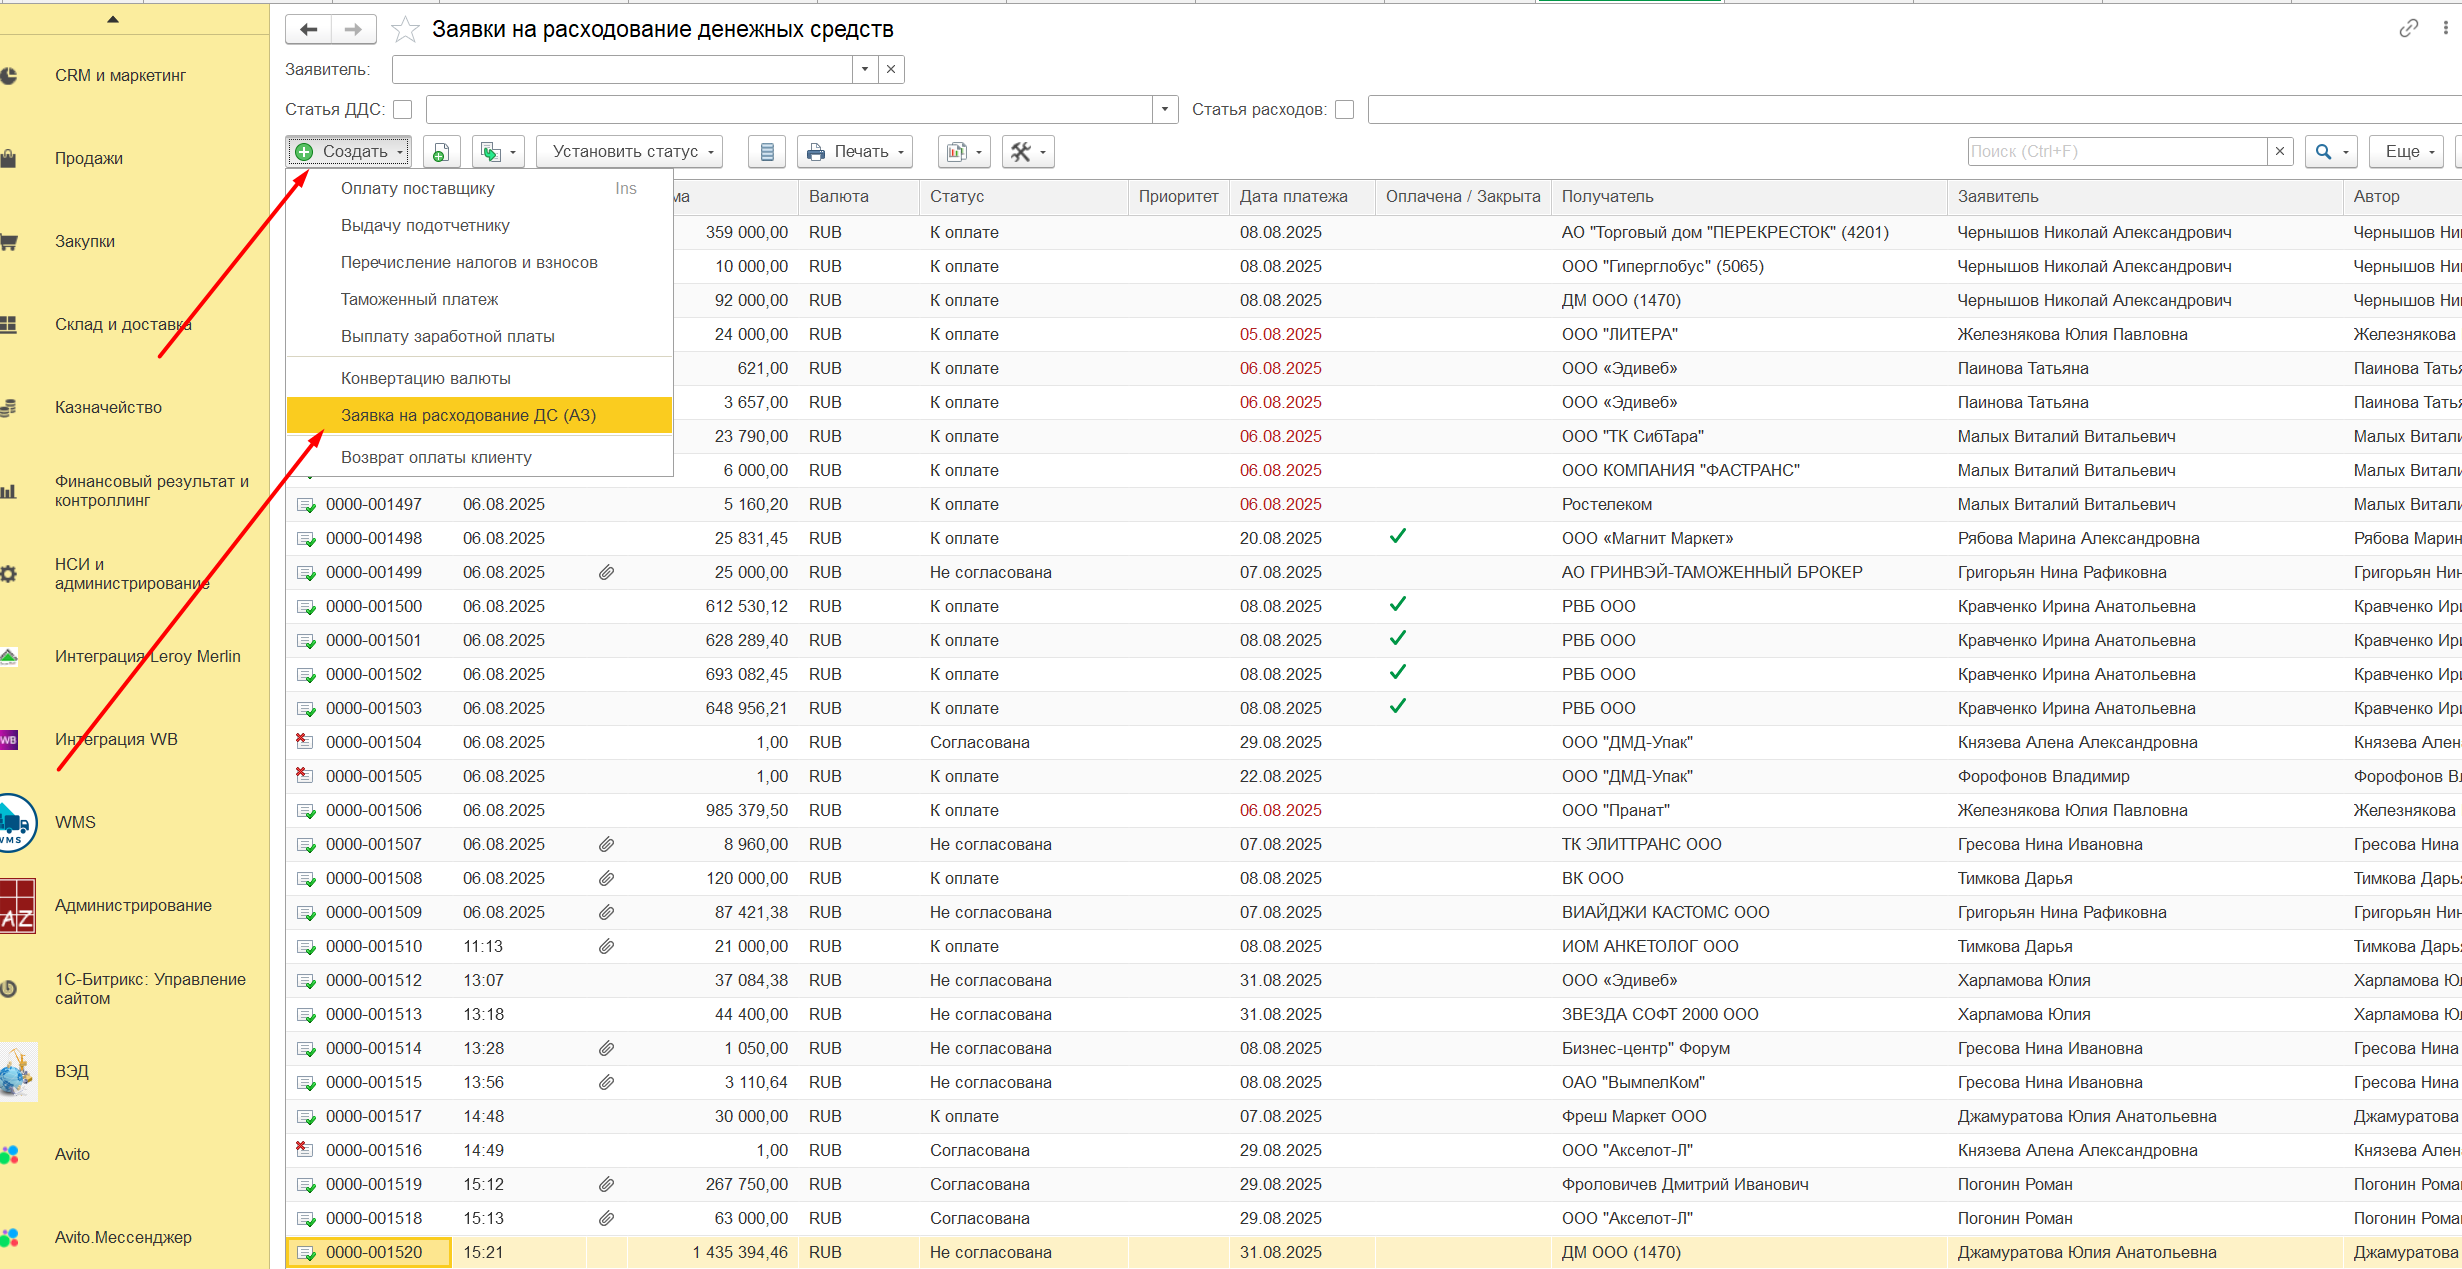2462x1269 pixels.
Task: Open Казначейство section in sidebar
Action: pyautogui.click(x=108, y=407)
